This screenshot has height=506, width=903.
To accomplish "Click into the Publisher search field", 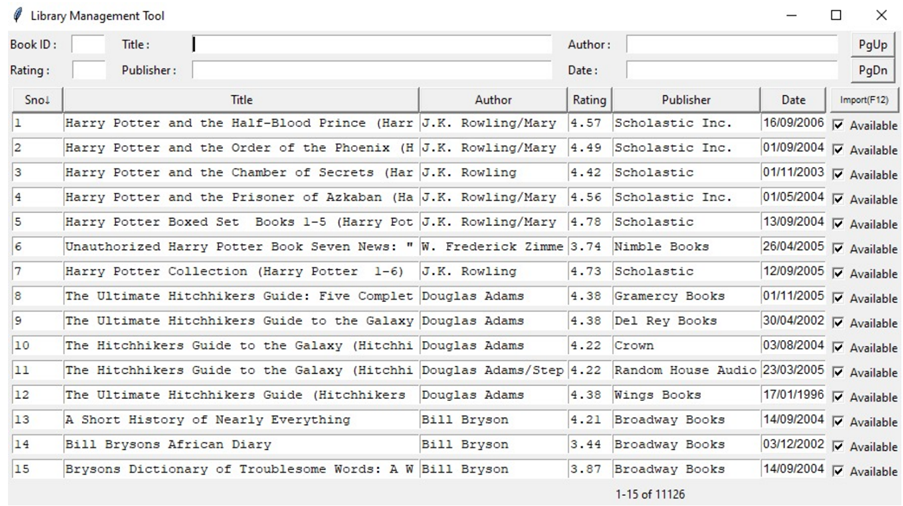I will click(x=372, y=70).
